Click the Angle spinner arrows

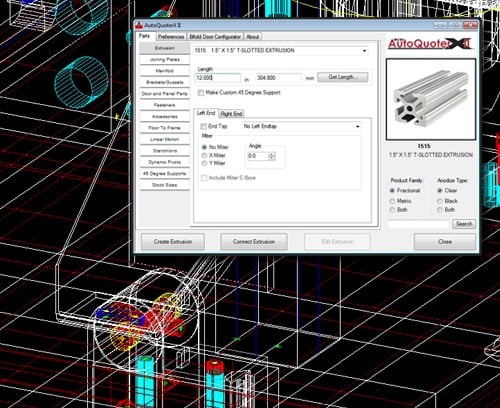tap(272, 156)
